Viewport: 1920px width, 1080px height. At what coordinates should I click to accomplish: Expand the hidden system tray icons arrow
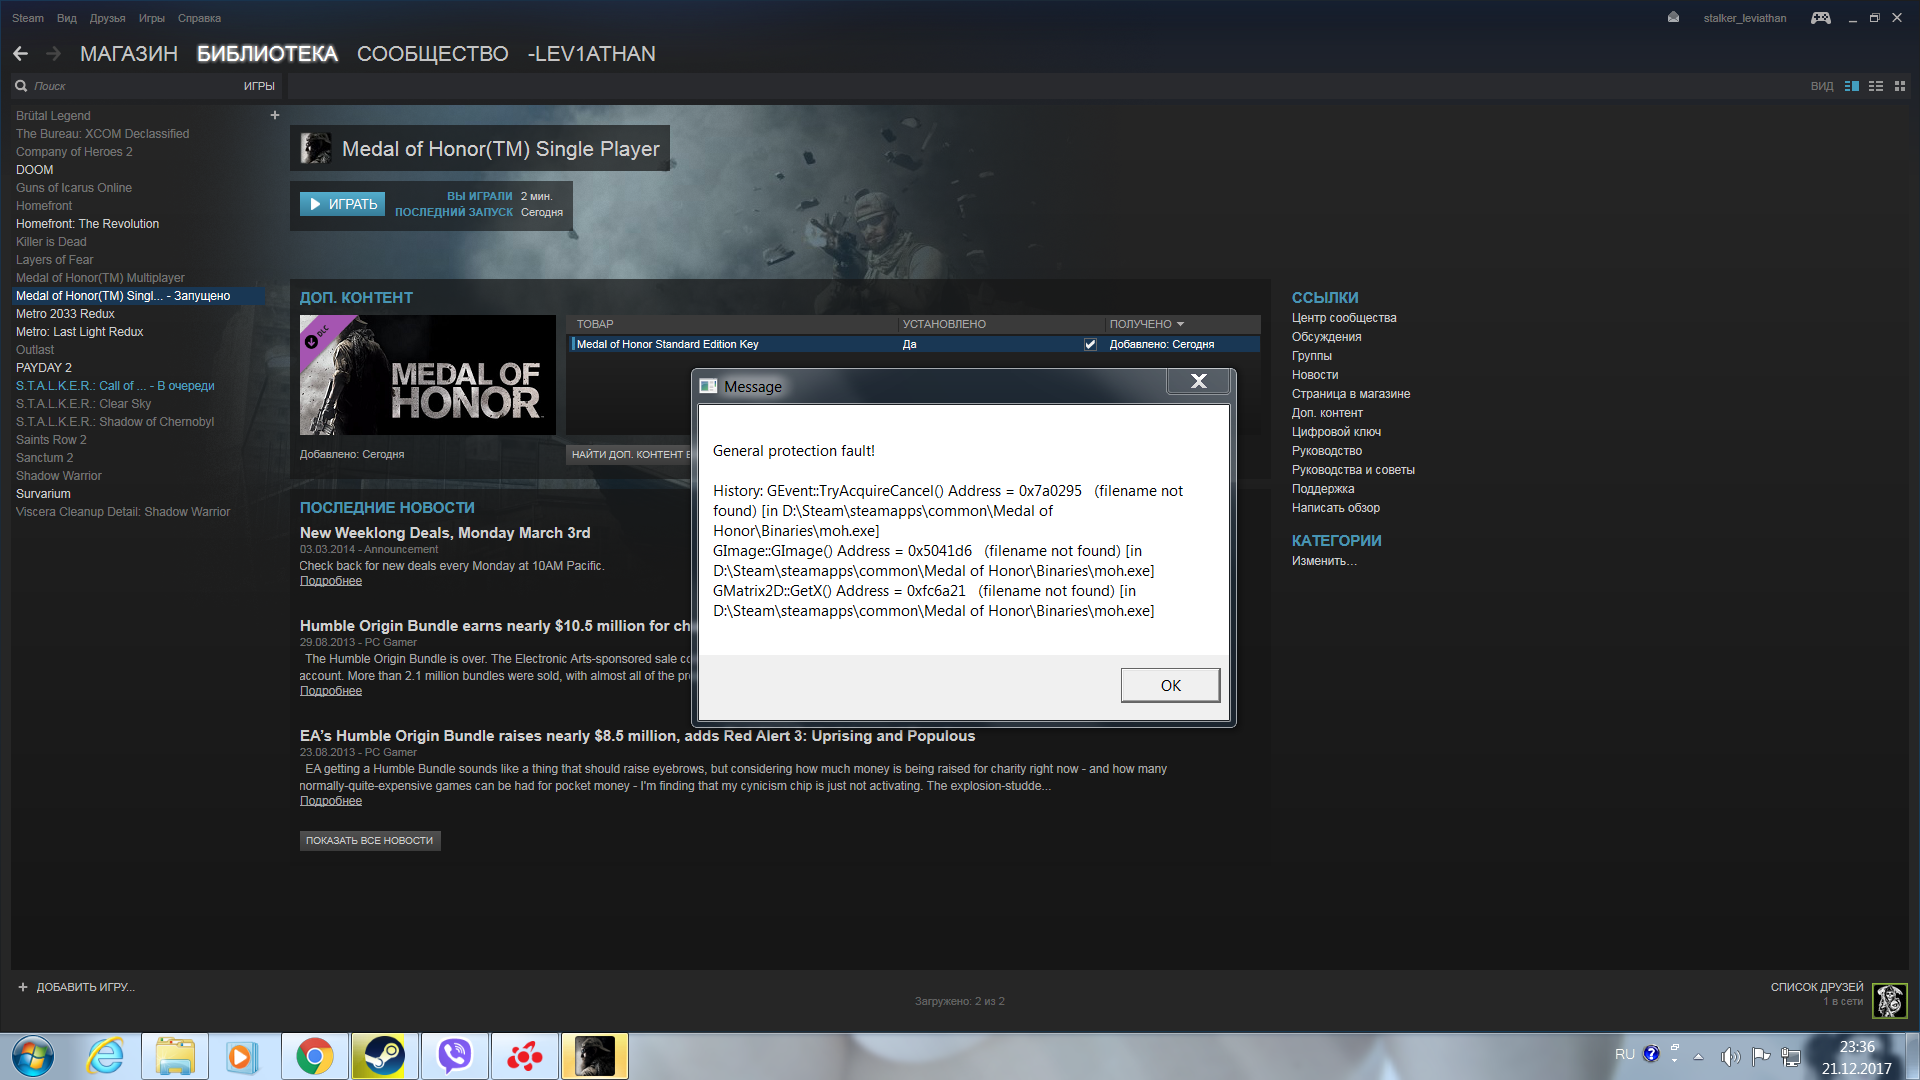(1698, 1056)
